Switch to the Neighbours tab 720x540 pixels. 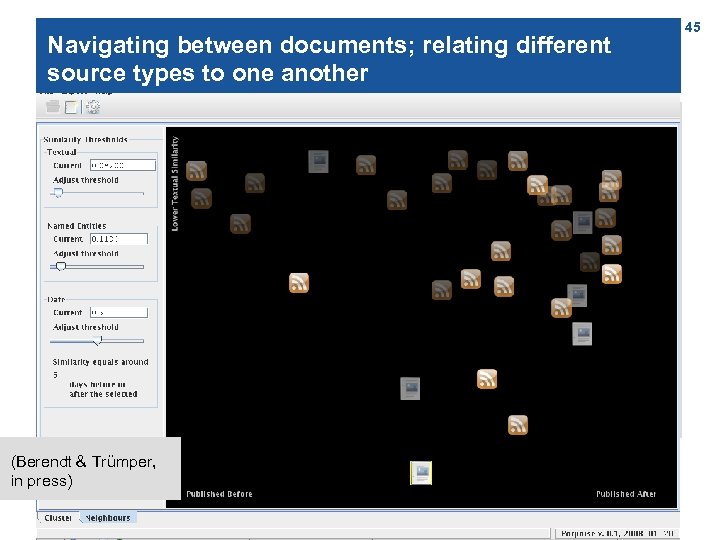(108, 518)
